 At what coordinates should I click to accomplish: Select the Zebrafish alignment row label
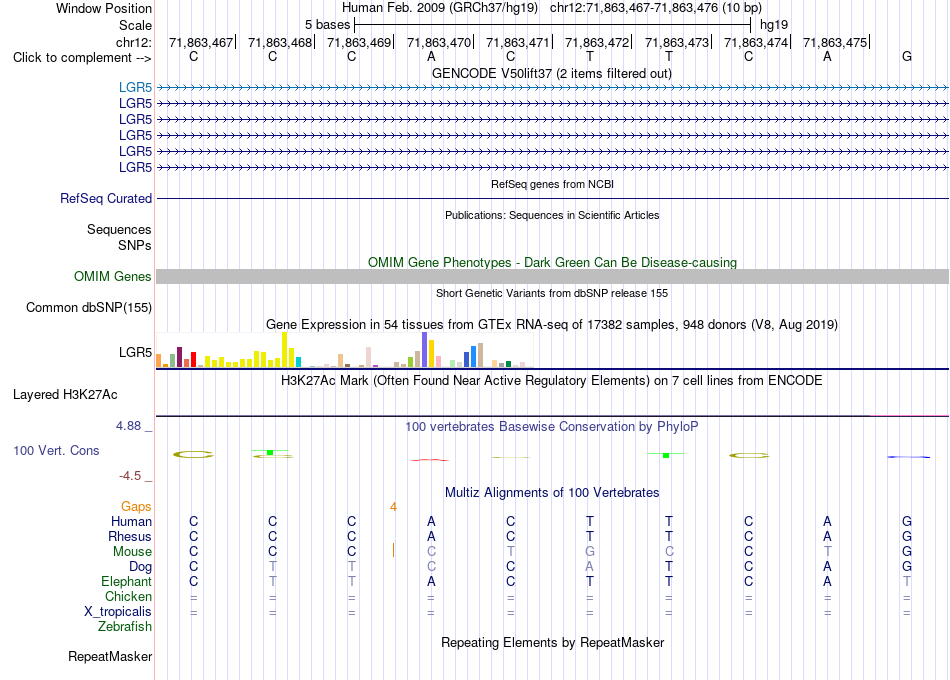(x=125, y=627)
